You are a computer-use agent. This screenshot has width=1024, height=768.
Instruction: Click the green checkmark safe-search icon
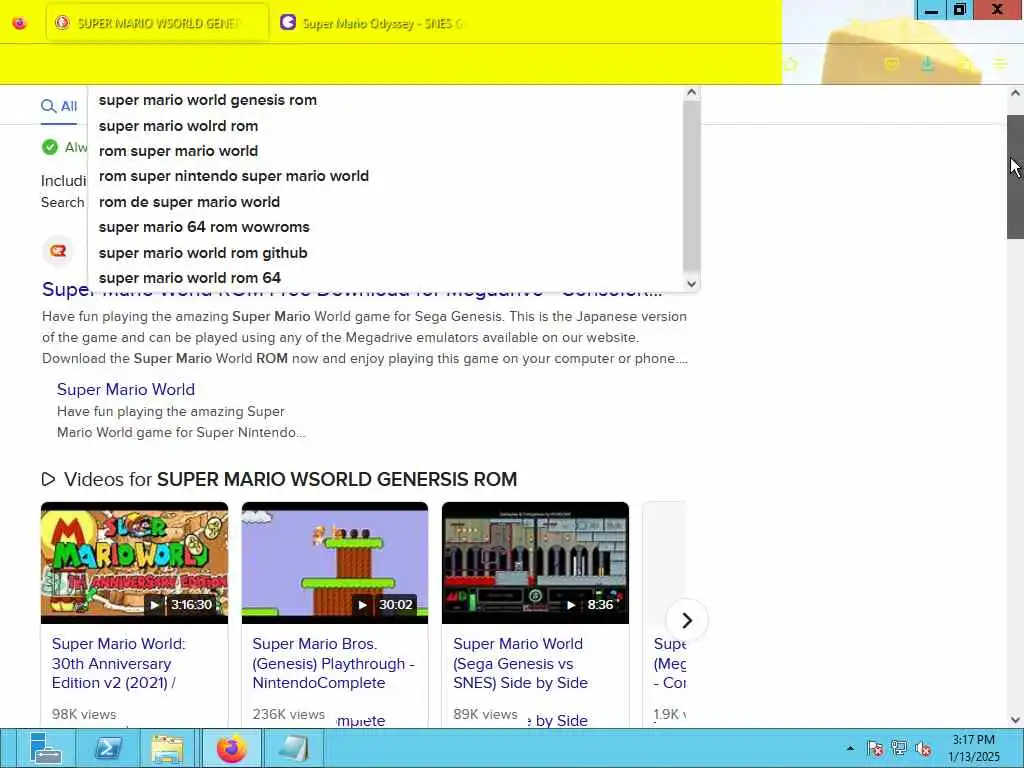50,147
